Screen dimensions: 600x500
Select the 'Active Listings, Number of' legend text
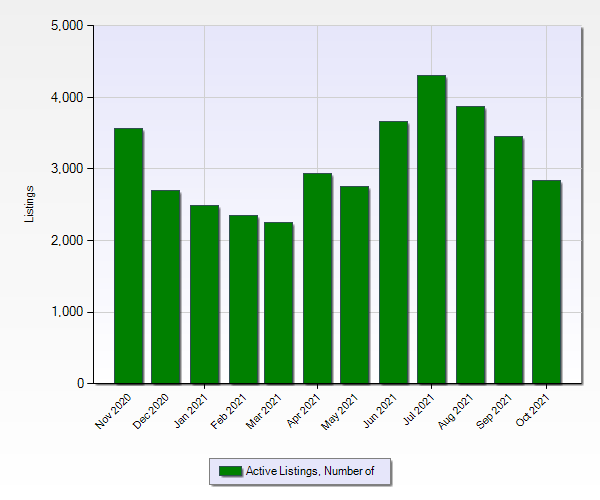[x=309, y=471]
